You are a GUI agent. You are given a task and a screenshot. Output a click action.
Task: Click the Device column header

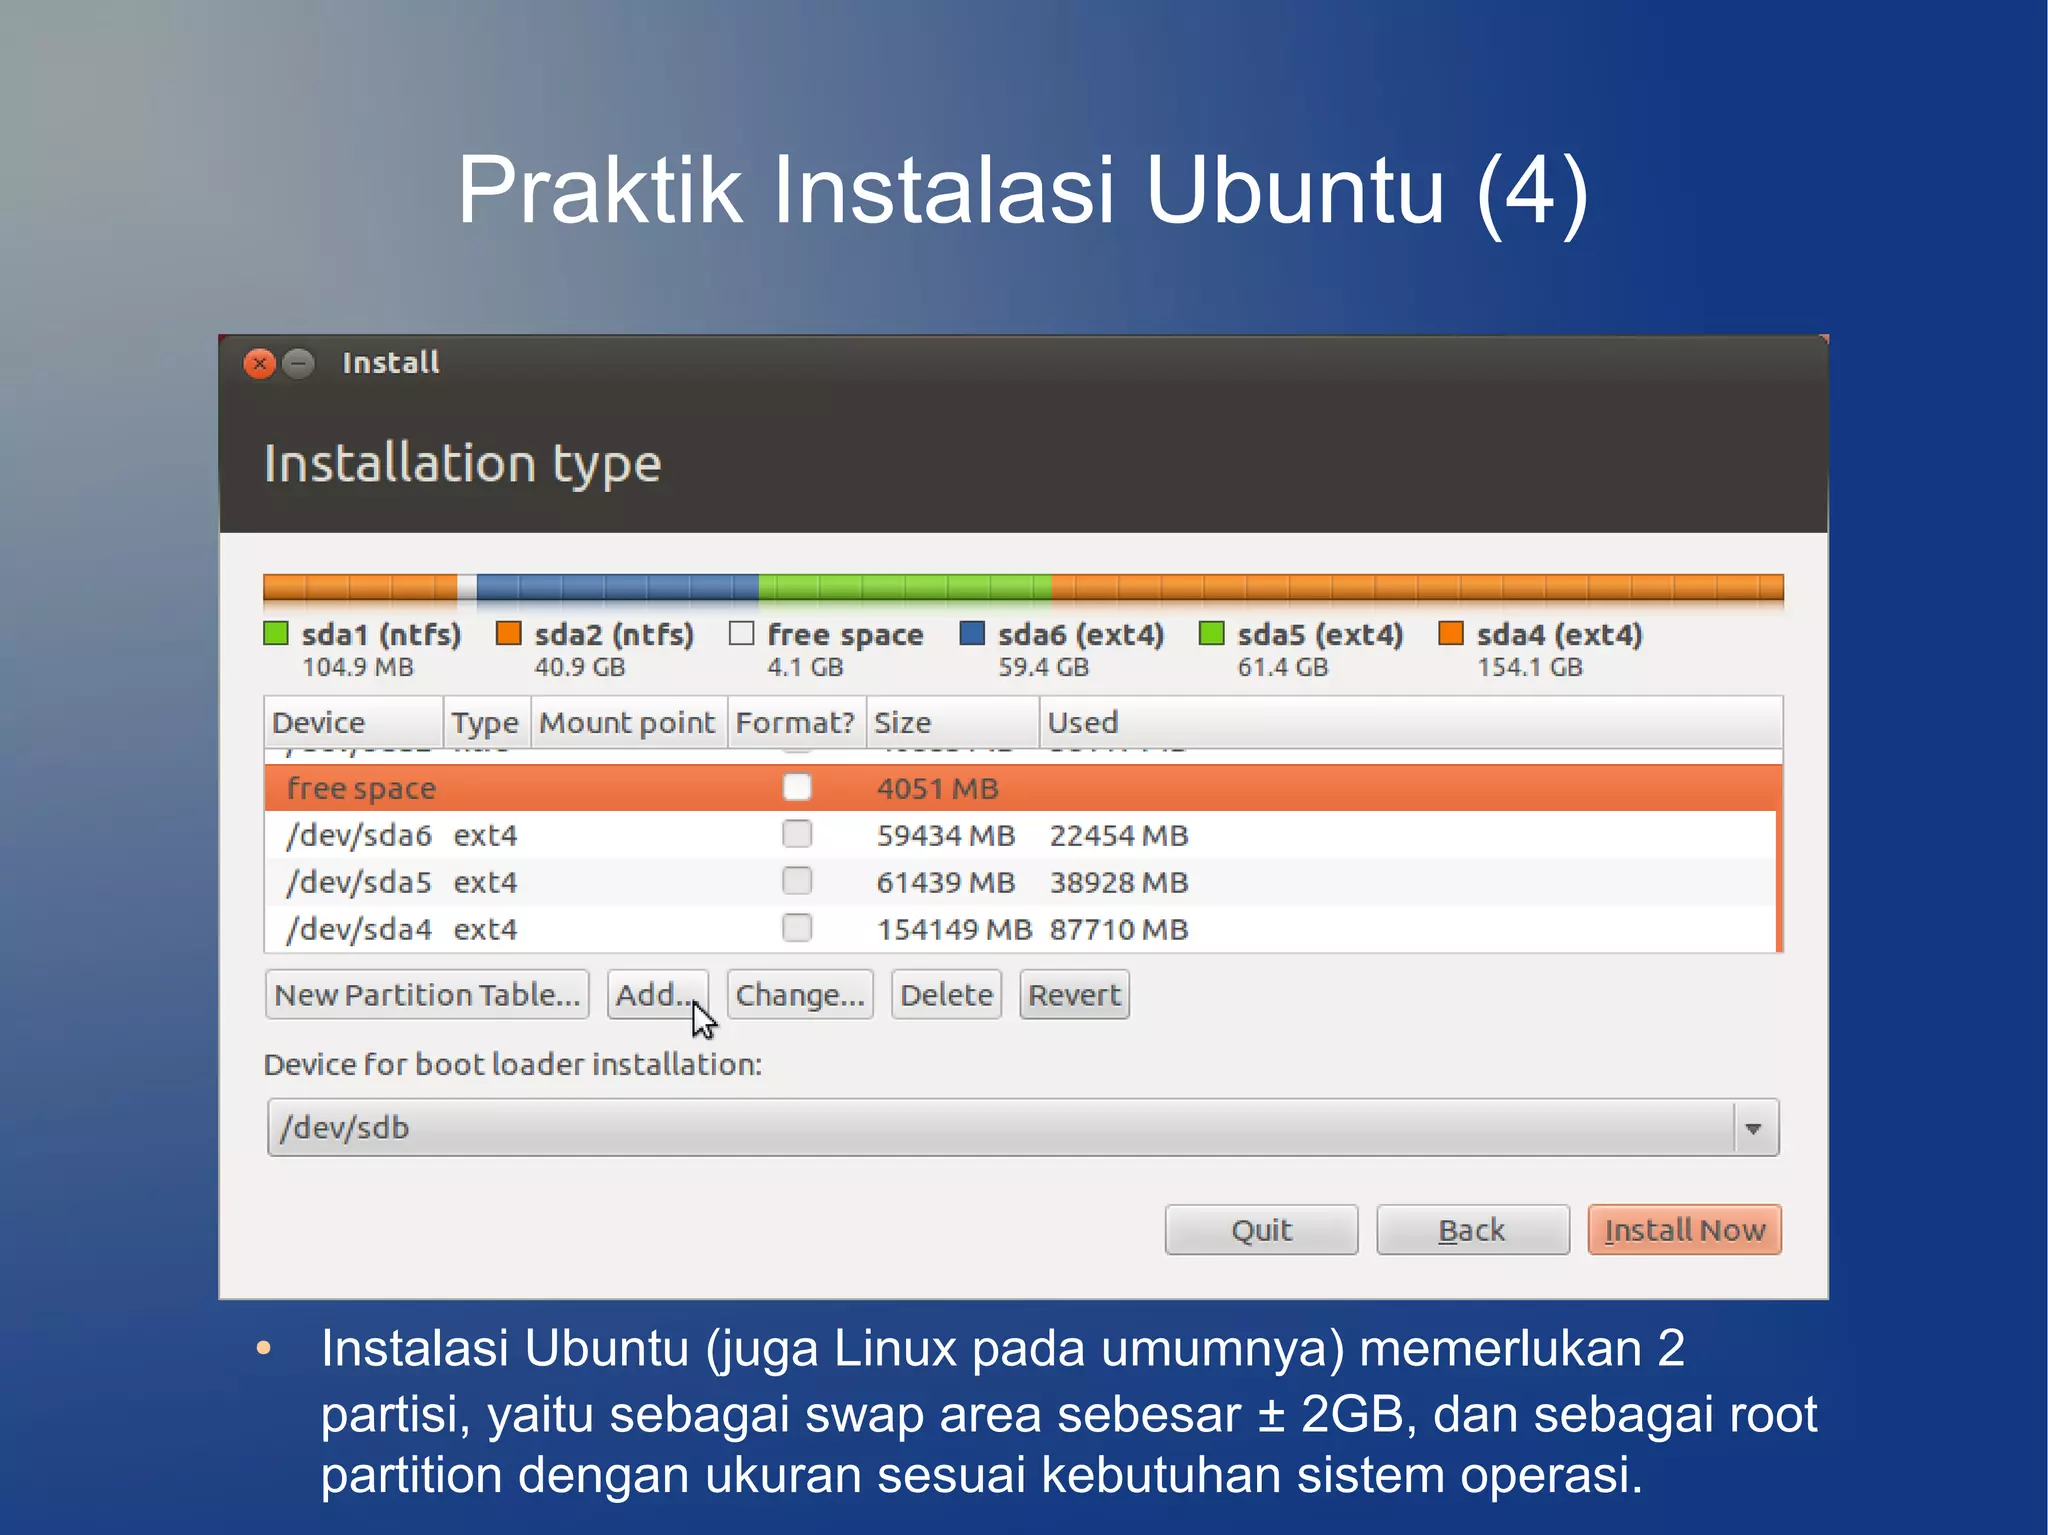[353, 722]
